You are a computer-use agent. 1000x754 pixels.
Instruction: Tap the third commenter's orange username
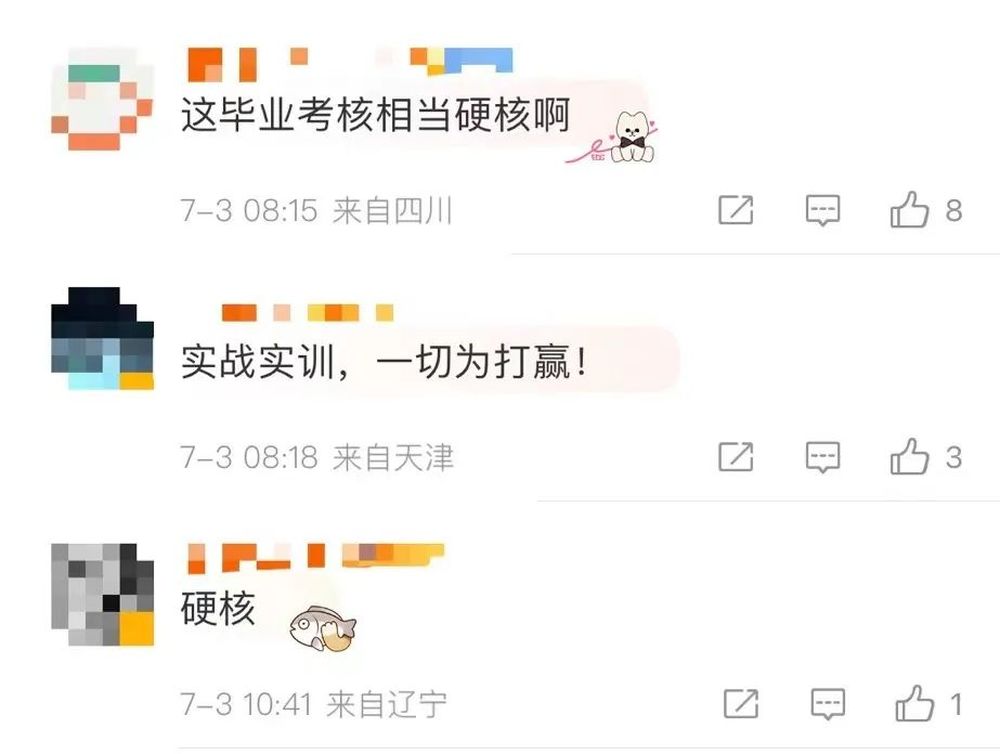(x=316, y=557)
